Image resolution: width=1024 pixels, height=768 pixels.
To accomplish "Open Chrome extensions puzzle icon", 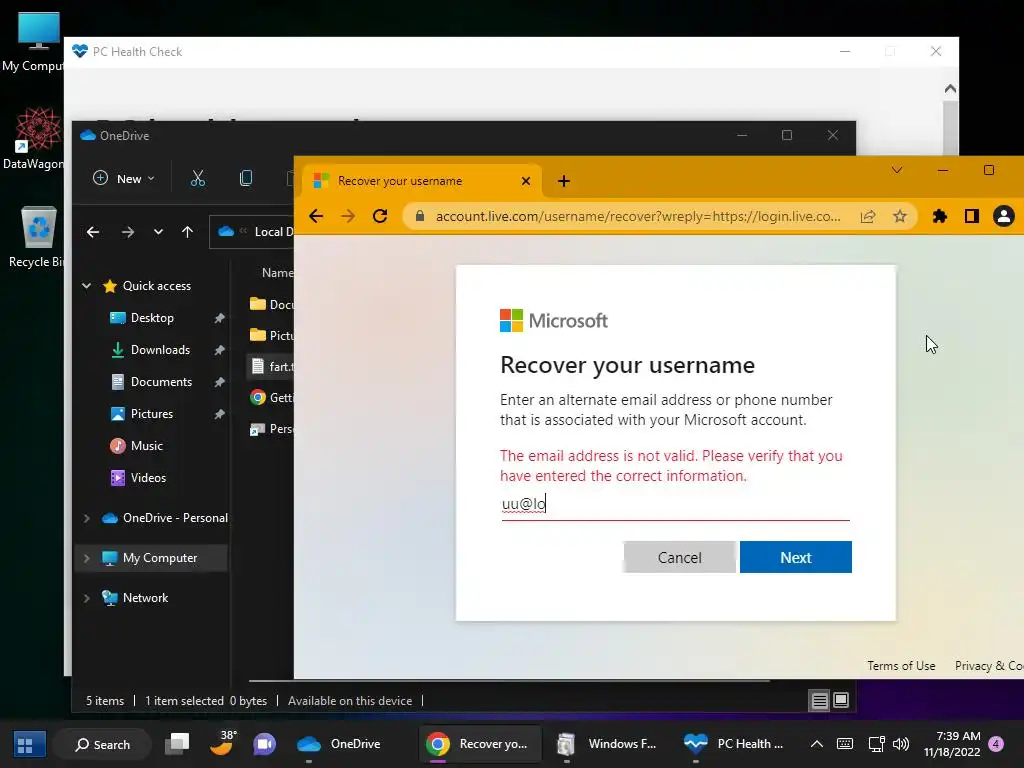I will click(x=940, y=216).
